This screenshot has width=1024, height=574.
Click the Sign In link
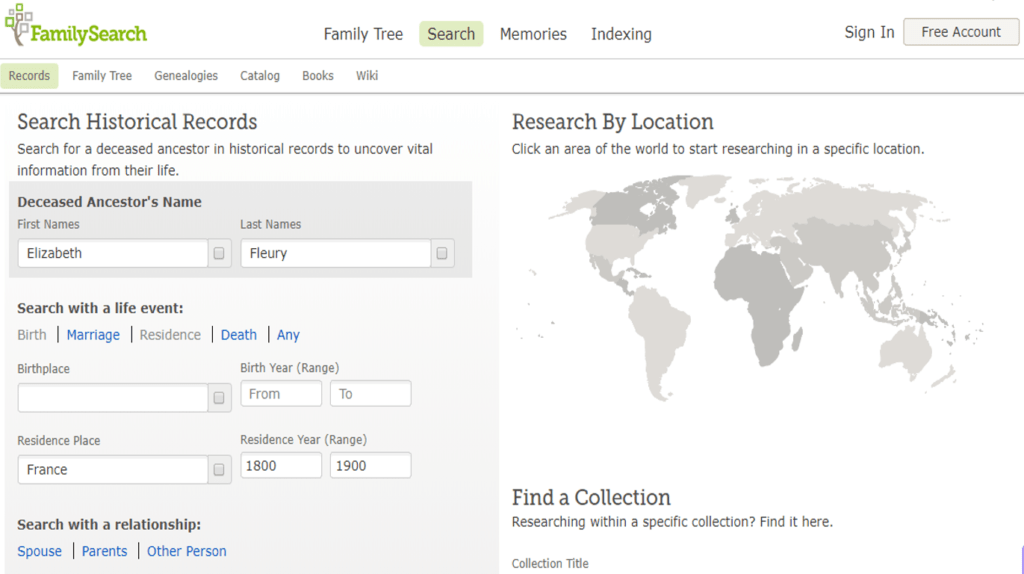pyautogui.click(x=869, y=32)
